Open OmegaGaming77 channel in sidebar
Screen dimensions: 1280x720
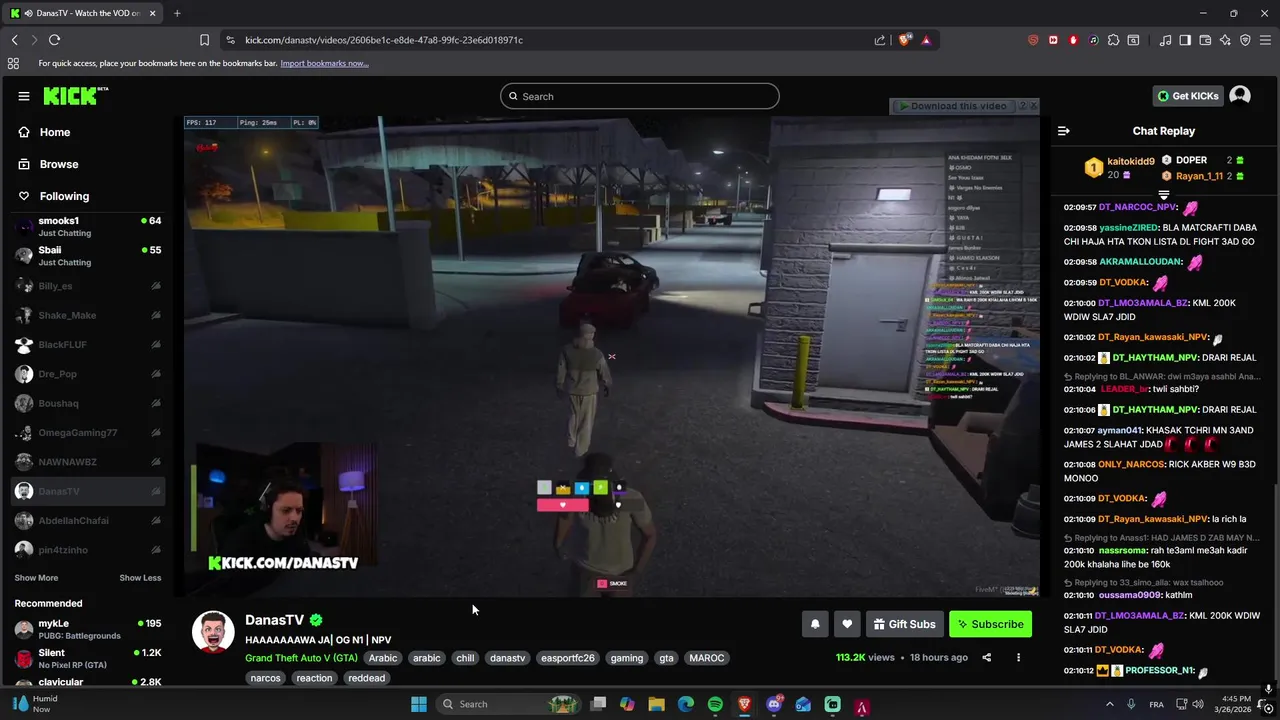(88, 433)
